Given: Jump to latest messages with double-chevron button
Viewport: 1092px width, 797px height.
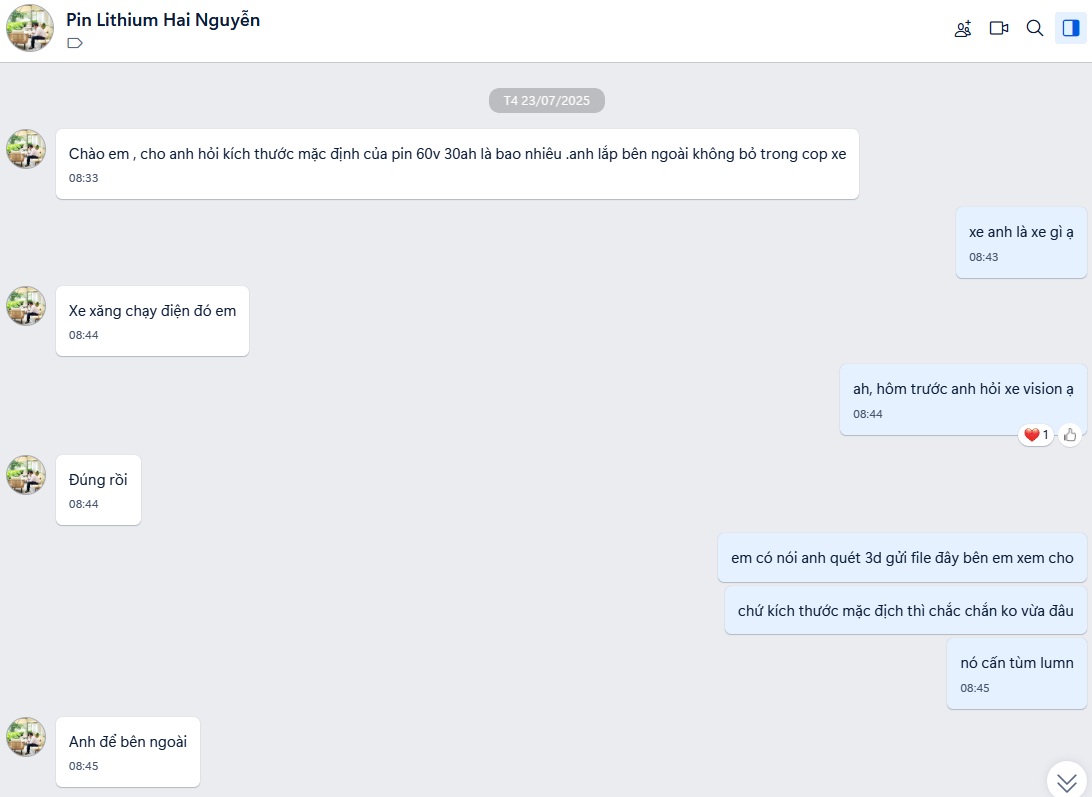Looking at the screenshot, I should click(1067, 780).
